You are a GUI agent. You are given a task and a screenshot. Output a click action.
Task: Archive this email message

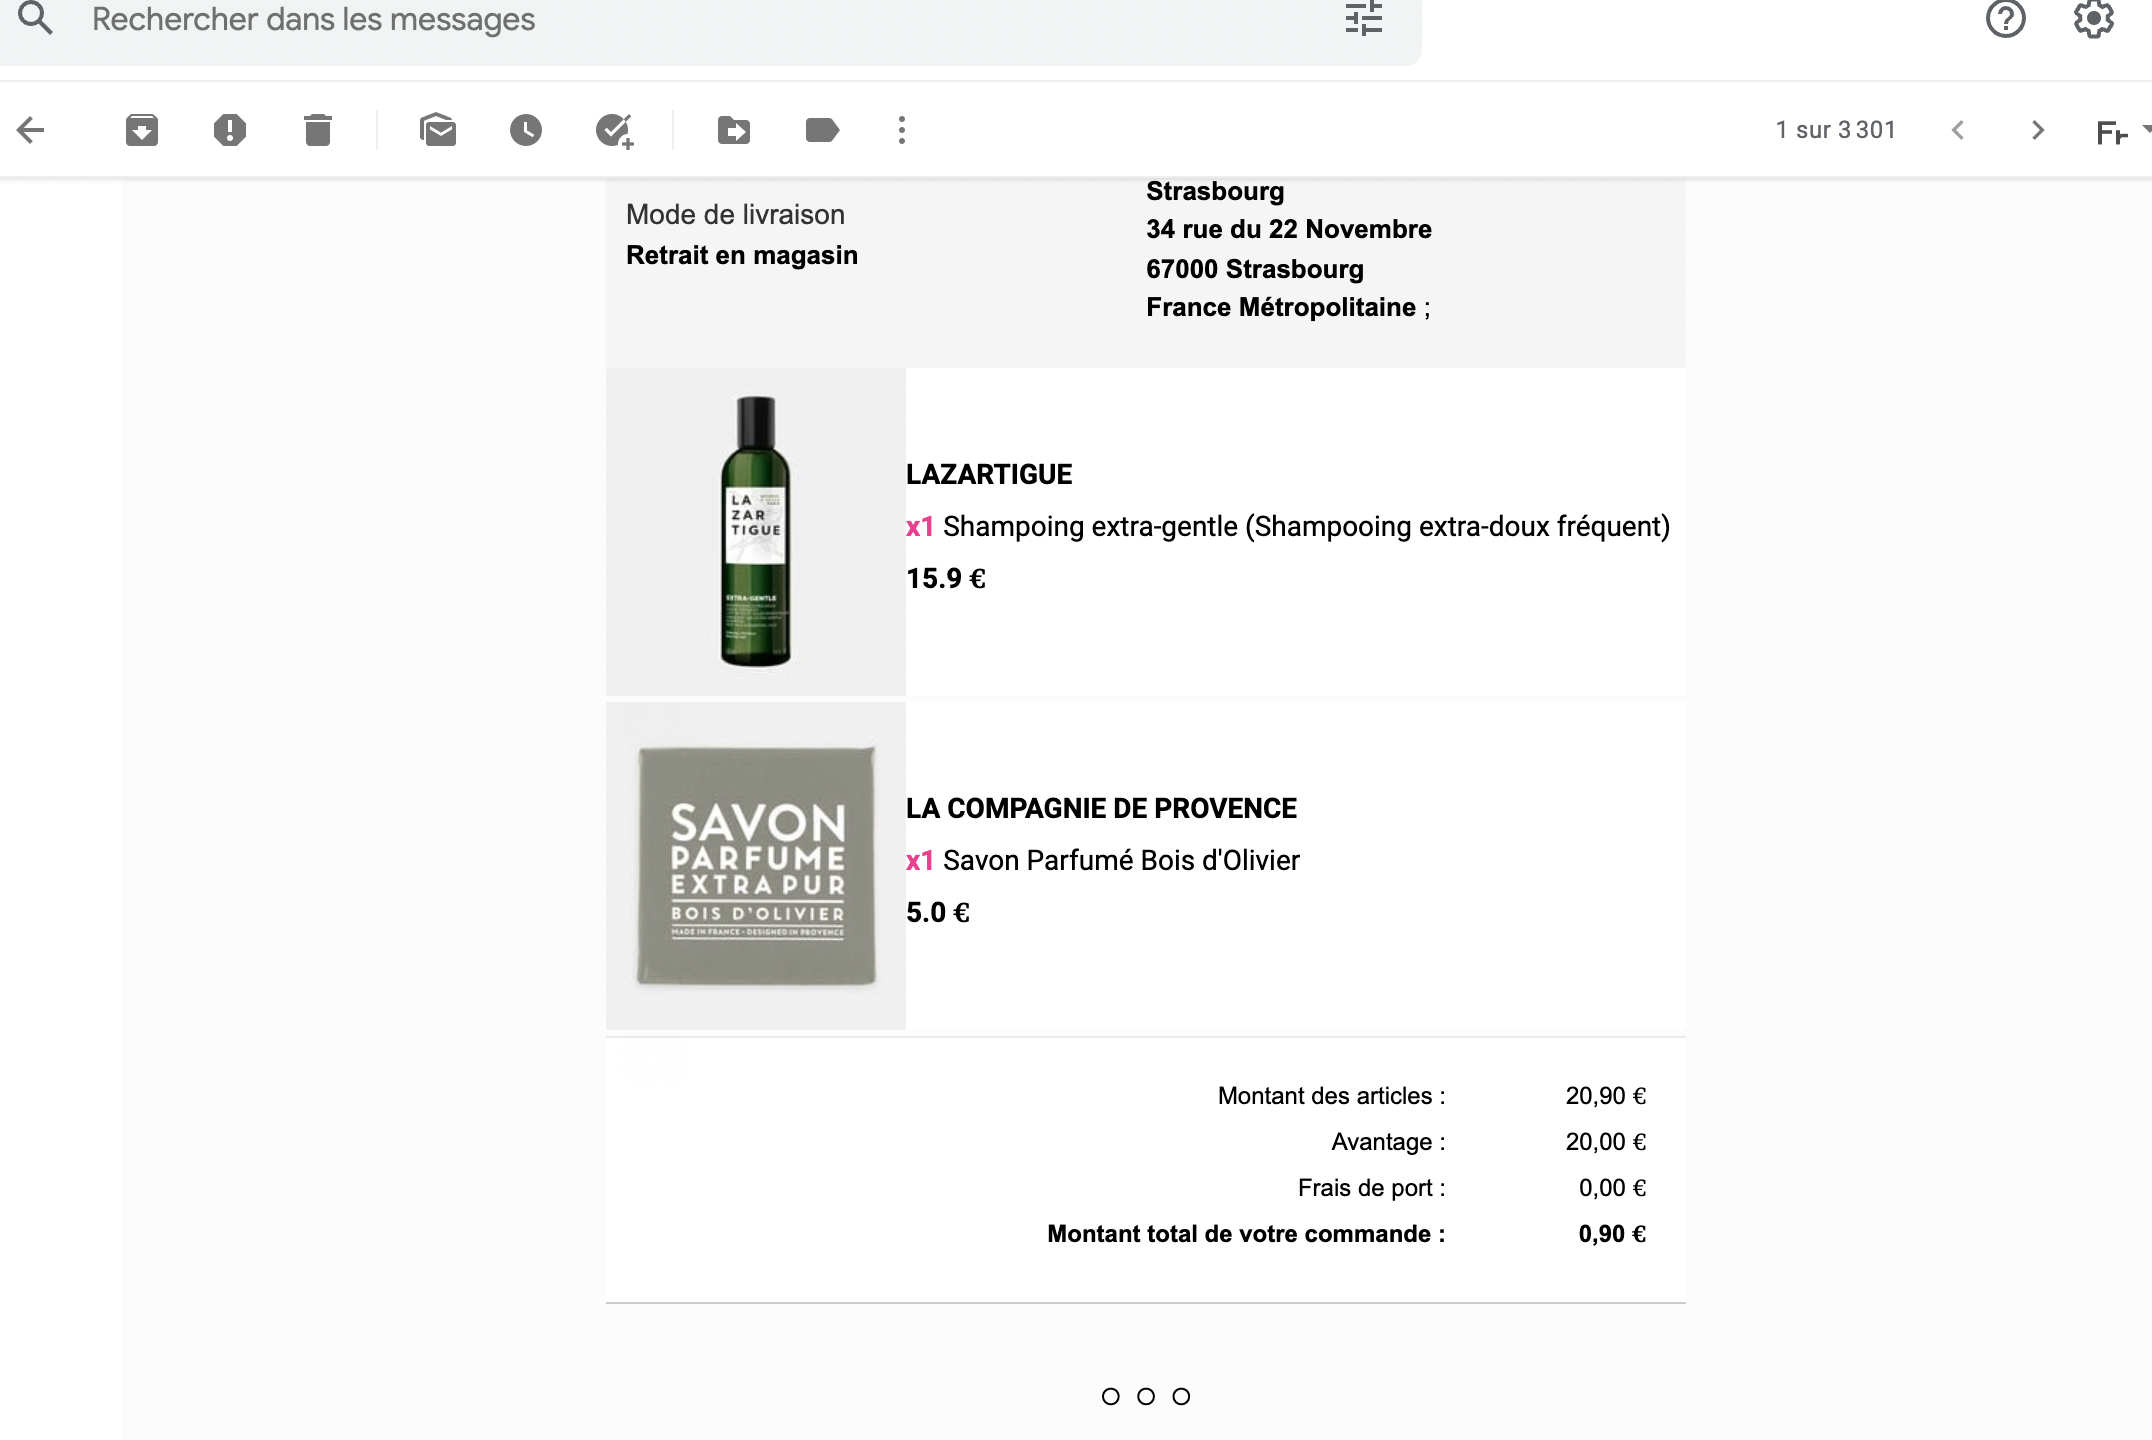click(x=142, y=130)
